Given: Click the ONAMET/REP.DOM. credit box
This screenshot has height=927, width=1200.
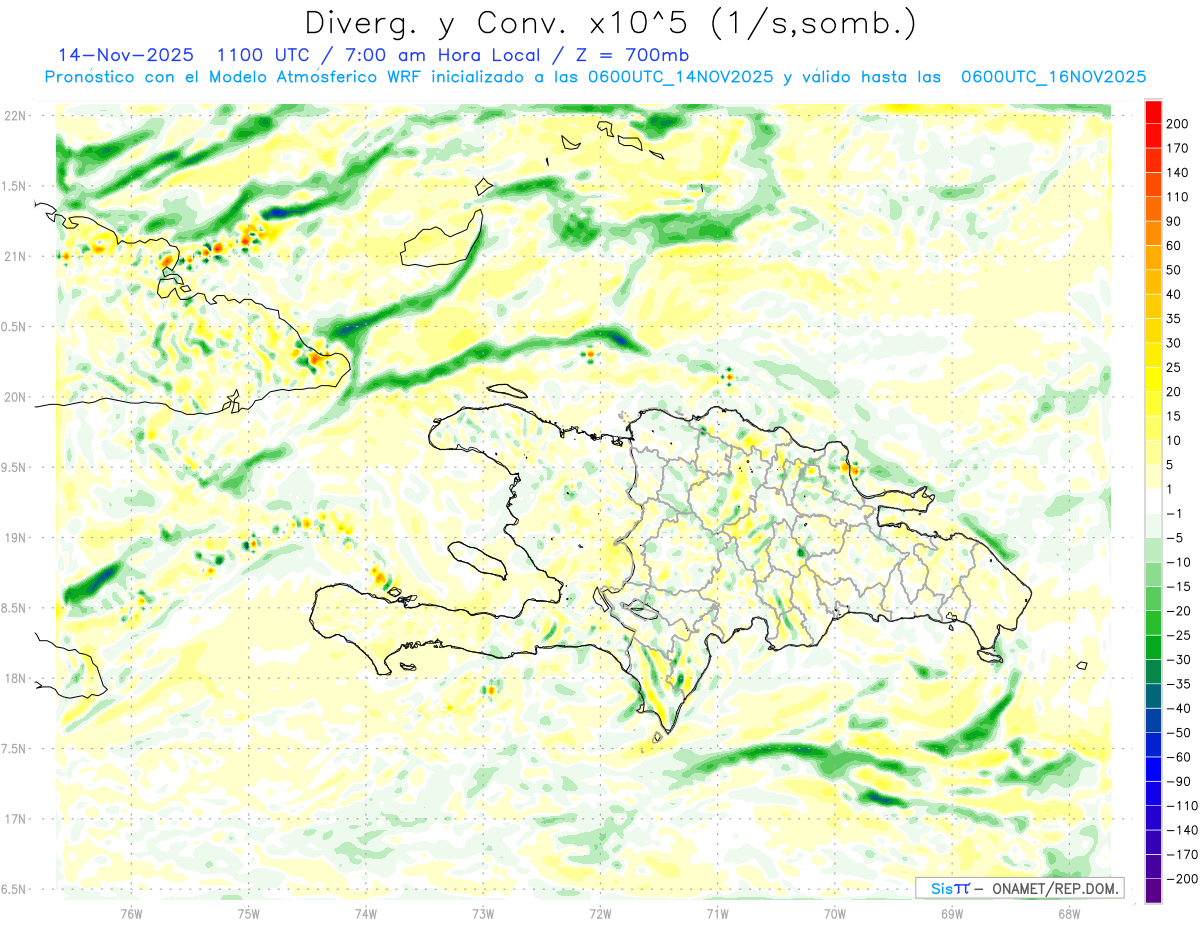Looking at the screenshot, I should (1019, 888).
